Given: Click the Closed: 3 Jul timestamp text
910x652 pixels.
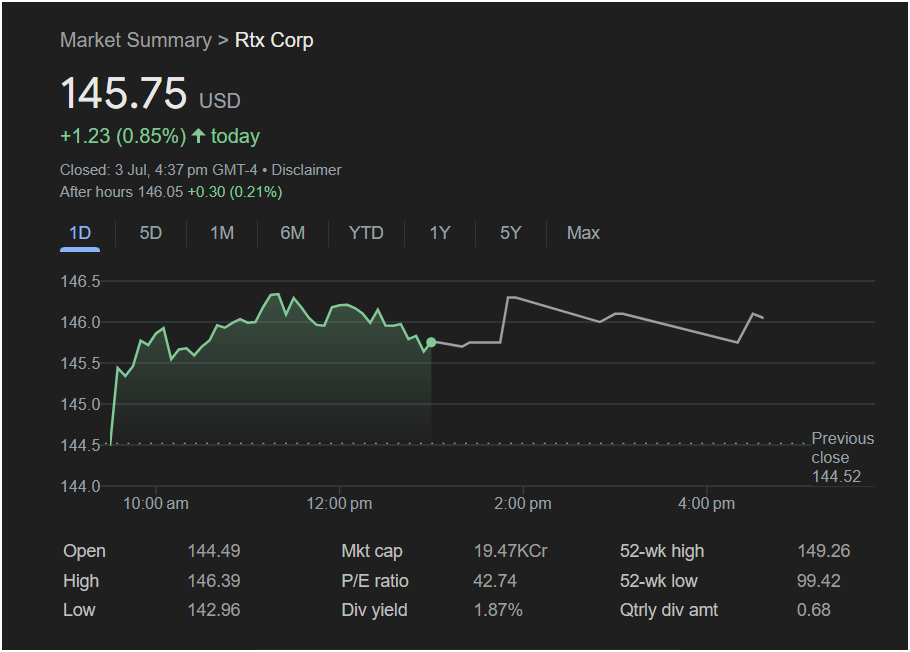Looking at the screenshot, I should 158,170.
